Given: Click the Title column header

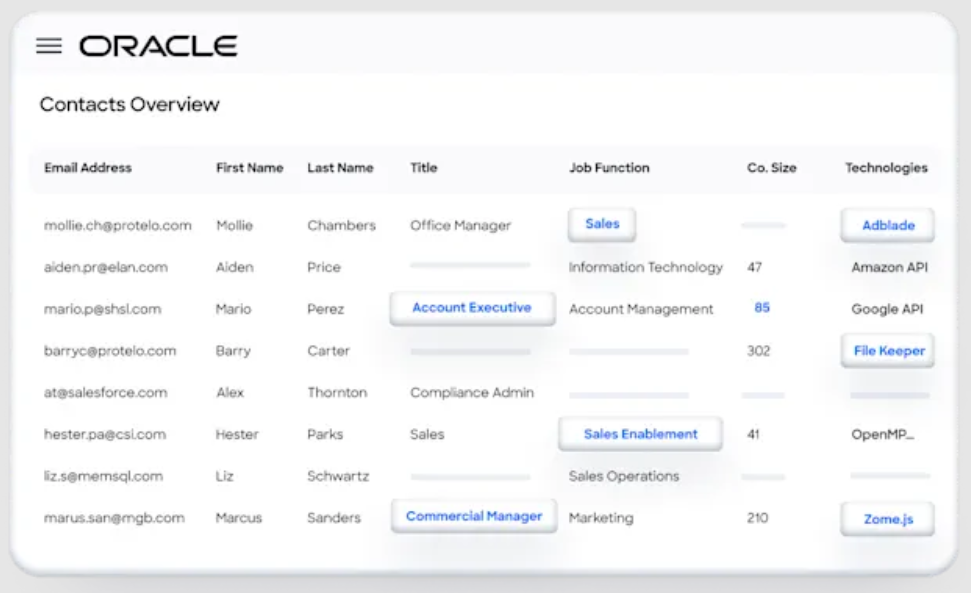Looking at the screenshot, I should [x=424, y=168].
